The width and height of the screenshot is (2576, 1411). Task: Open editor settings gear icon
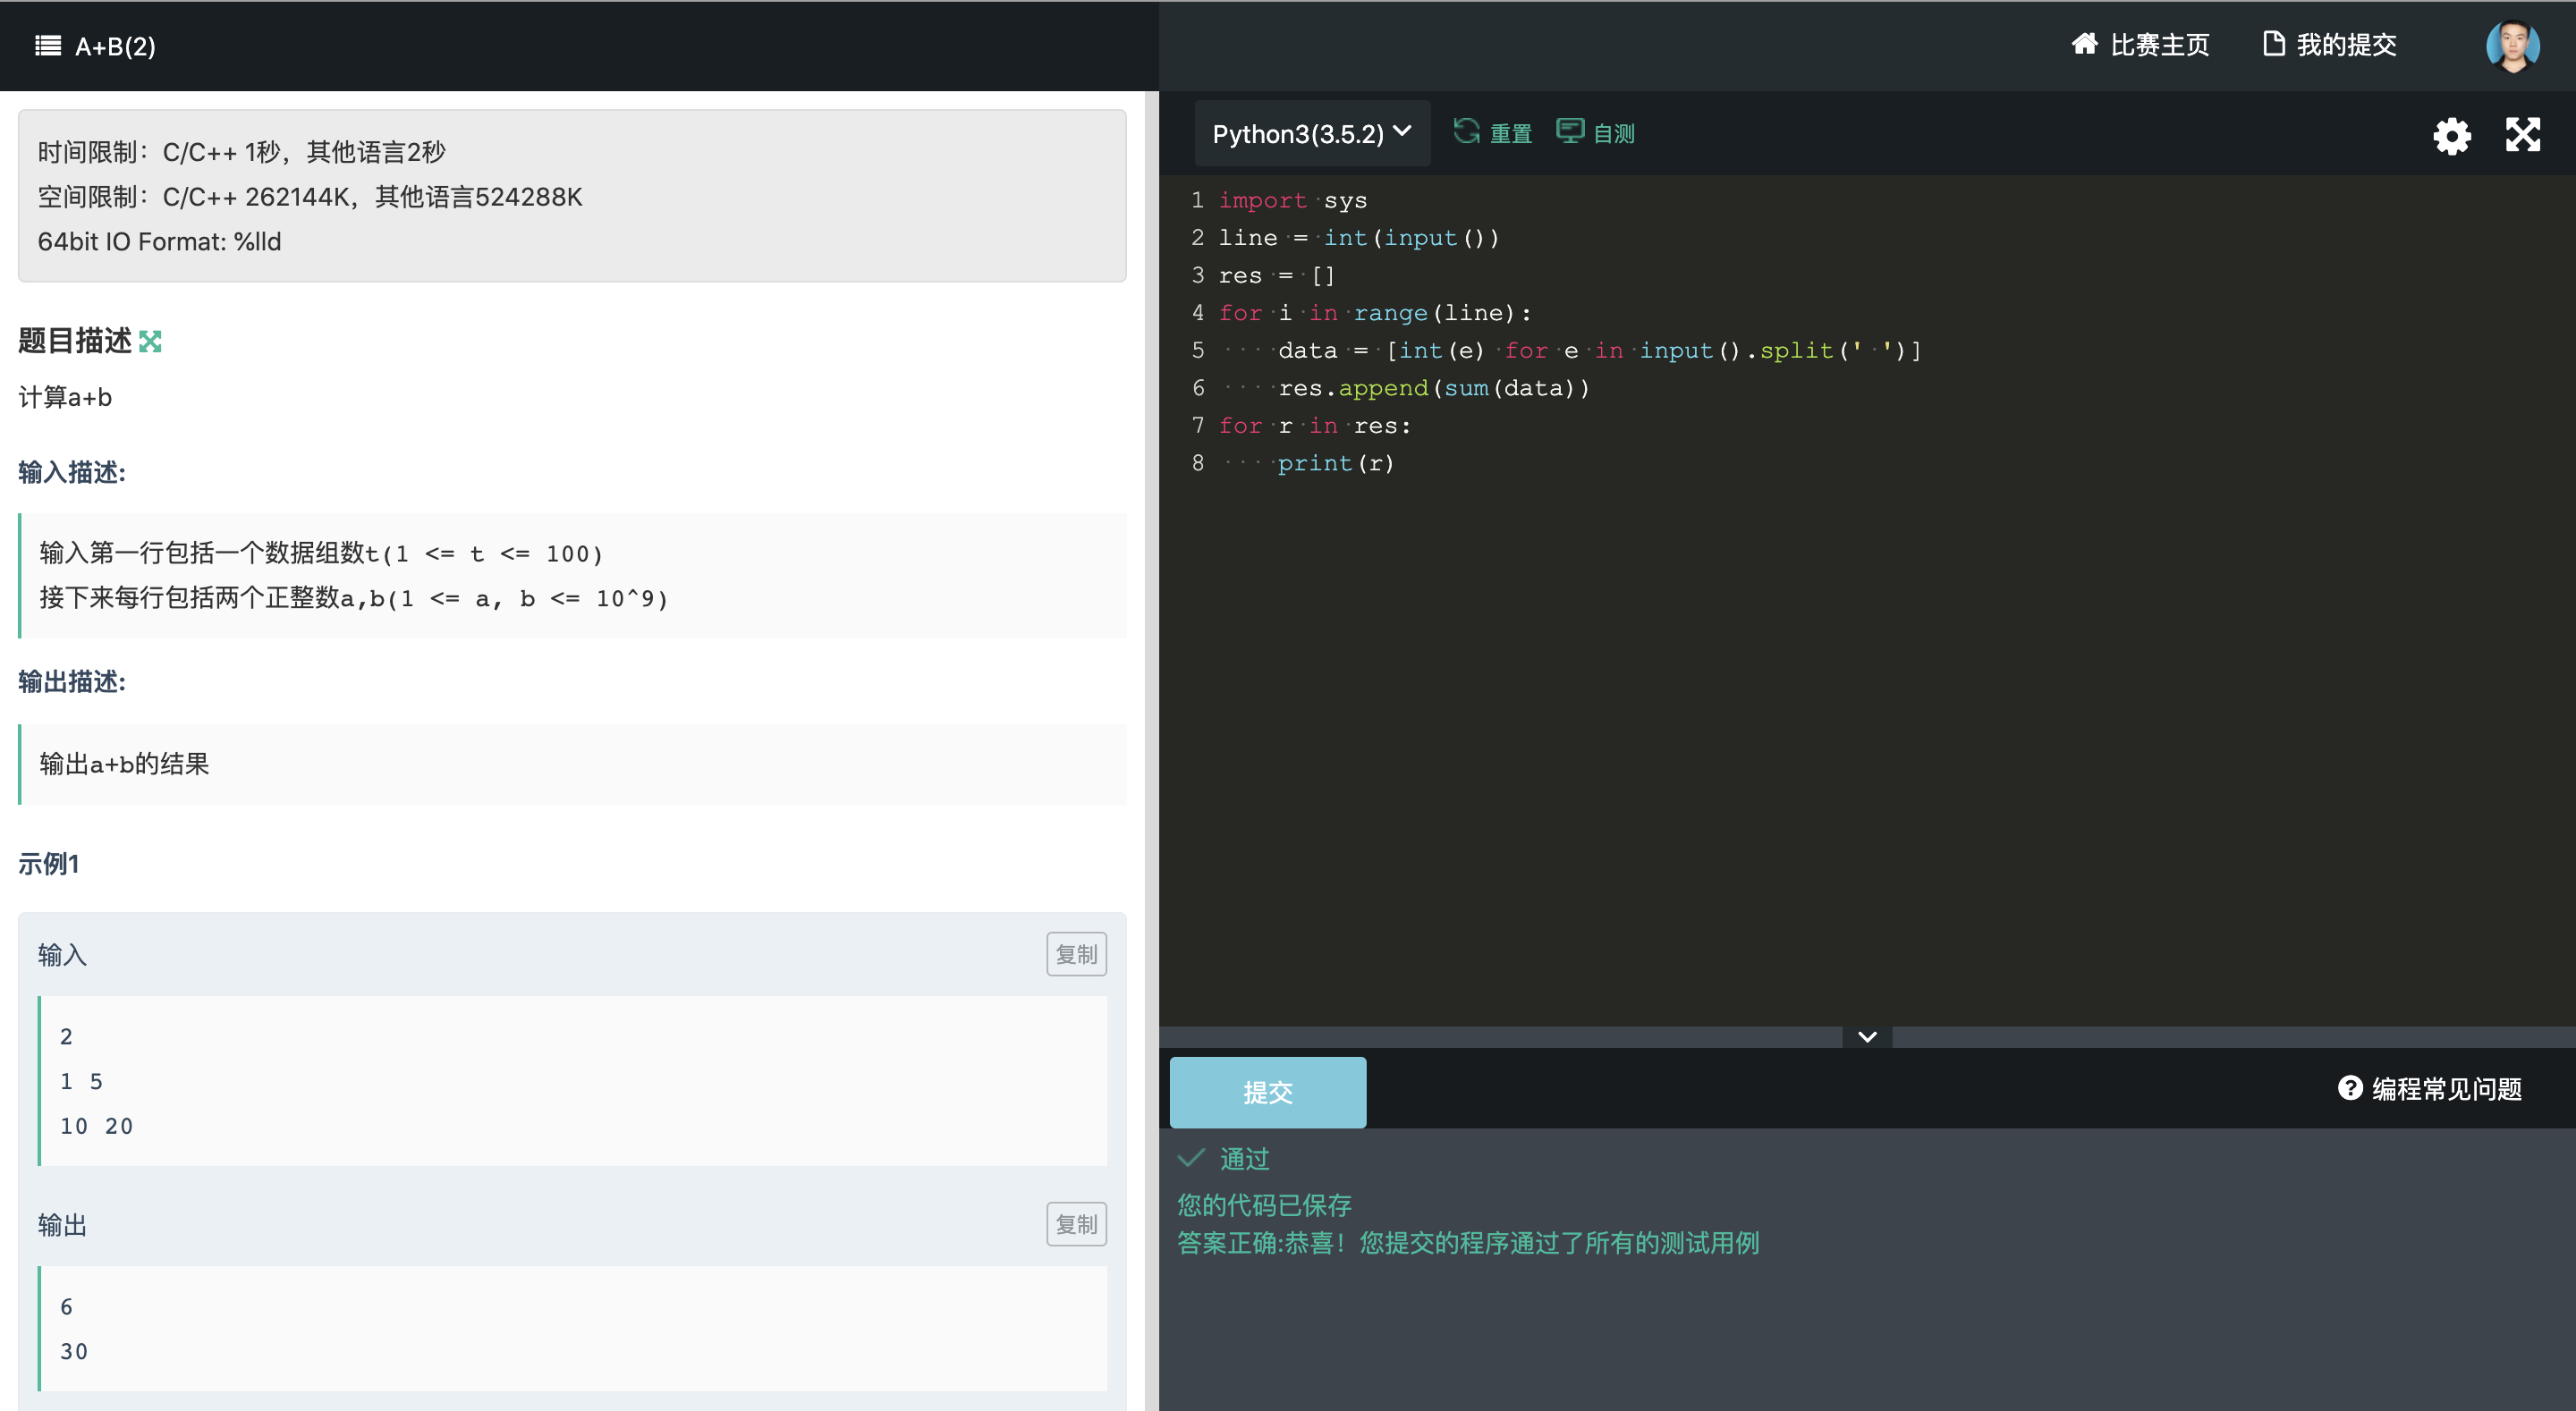coord(2451,135)
